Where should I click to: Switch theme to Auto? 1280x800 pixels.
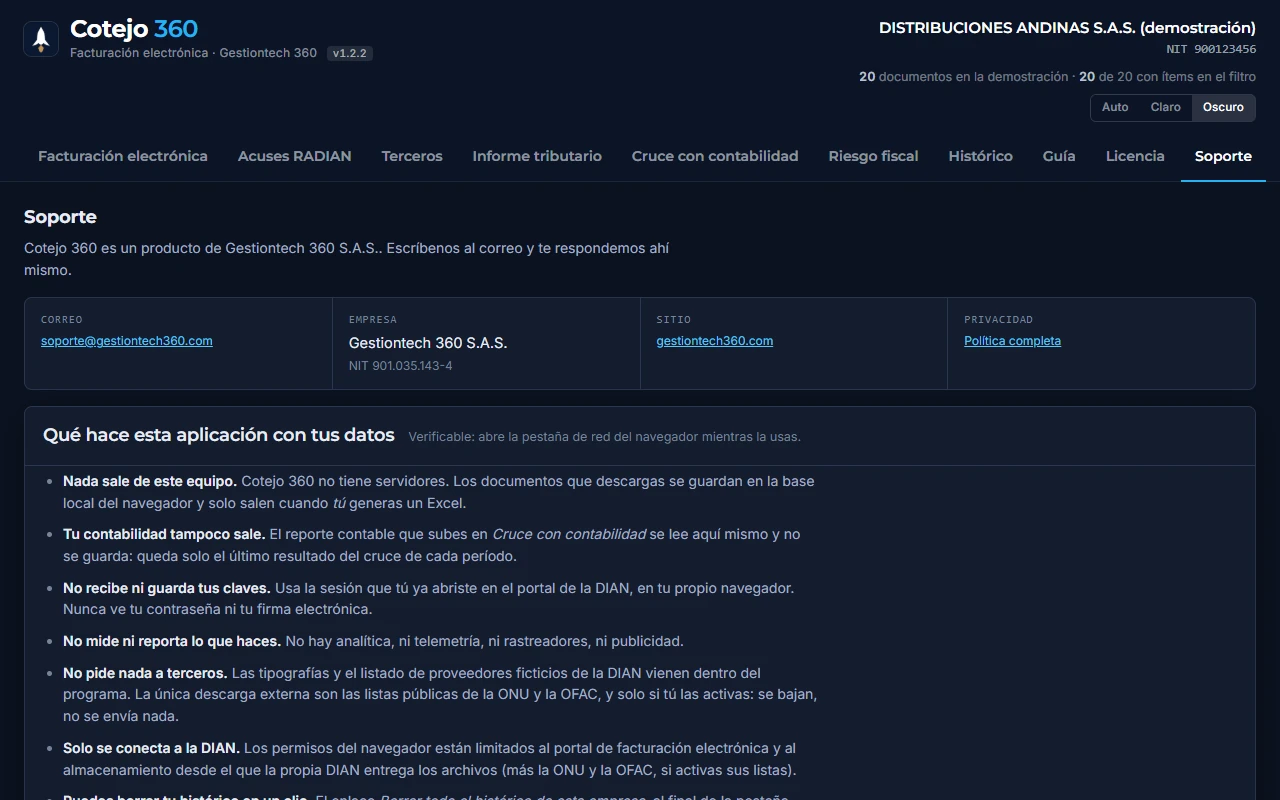click(1115, 107)
